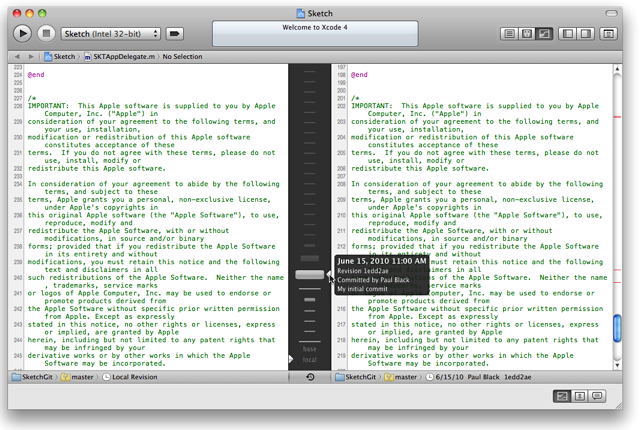Toggle the breakpoints button

tap(175, 34)
